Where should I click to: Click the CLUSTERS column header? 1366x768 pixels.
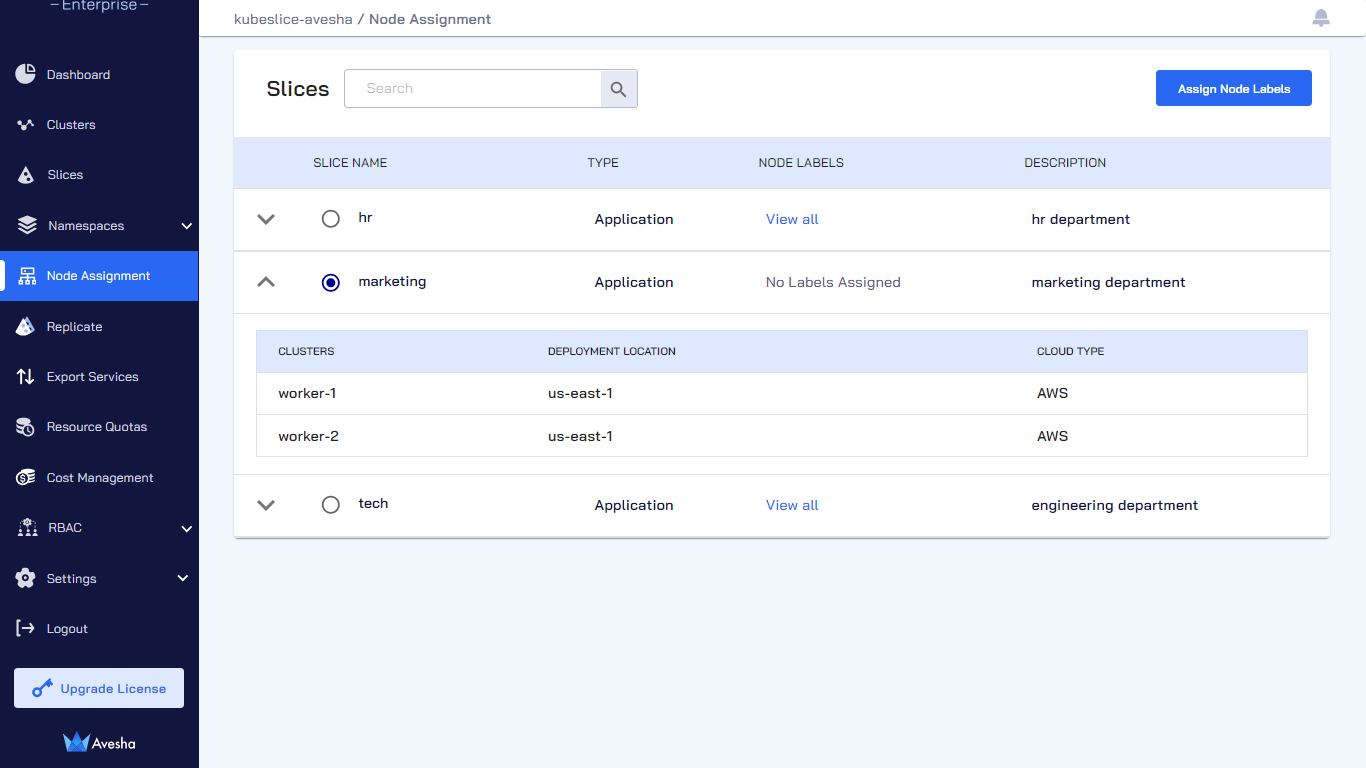click(306, 352)
